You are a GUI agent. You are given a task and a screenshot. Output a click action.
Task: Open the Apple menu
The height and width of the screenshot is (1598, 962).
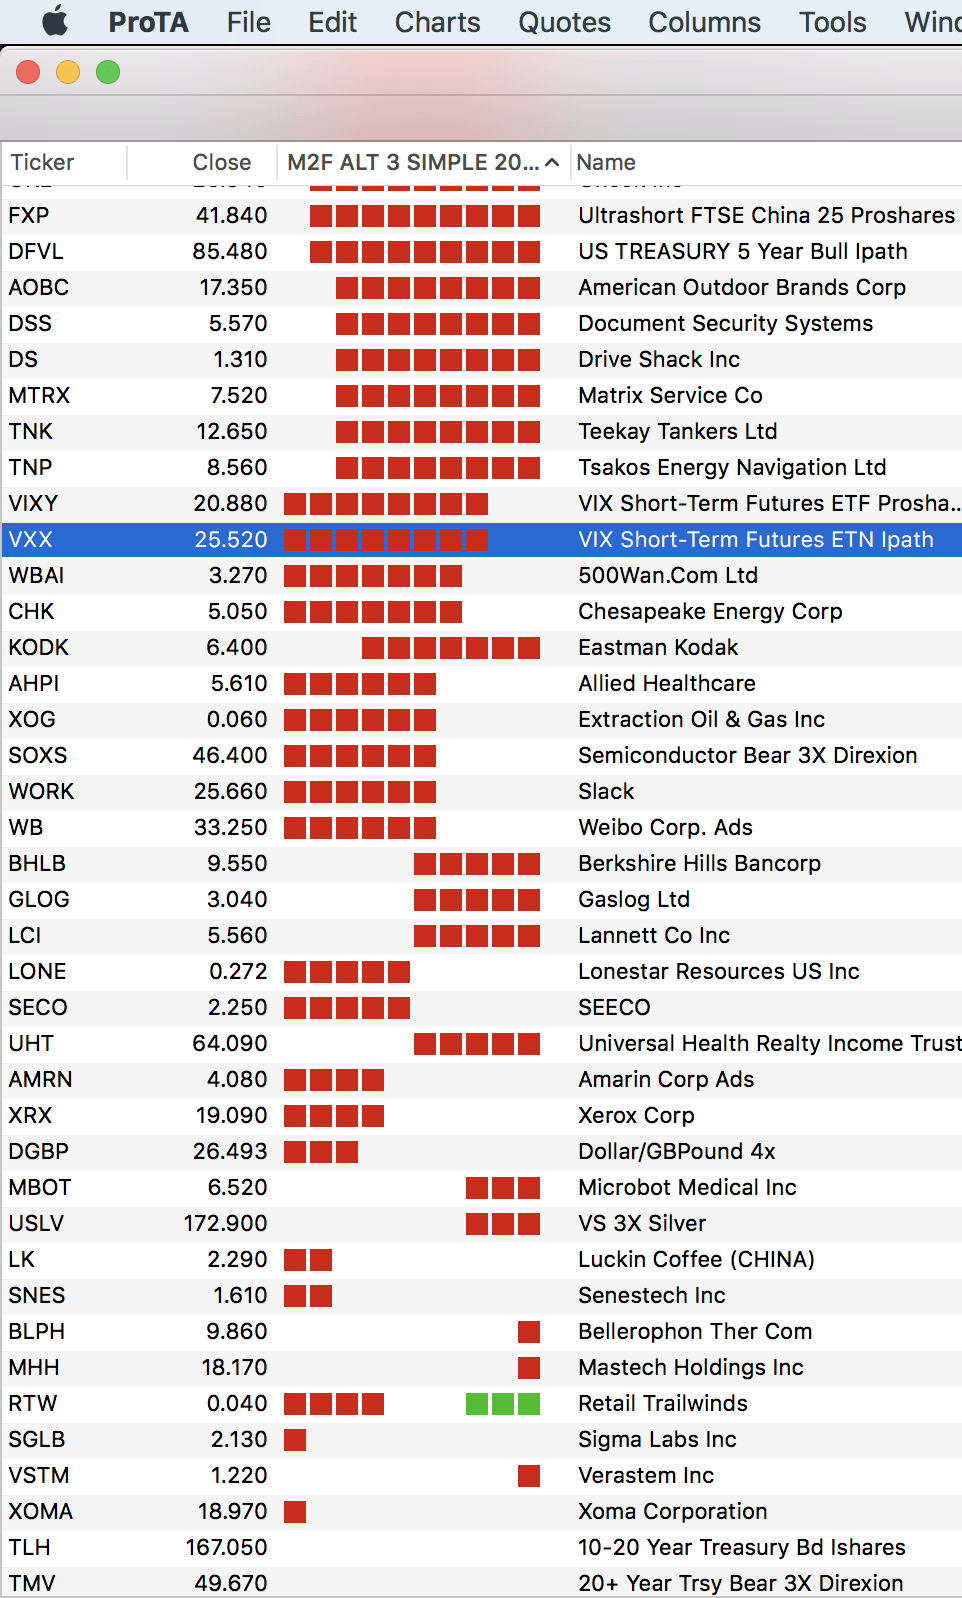[x=55, y=21]
